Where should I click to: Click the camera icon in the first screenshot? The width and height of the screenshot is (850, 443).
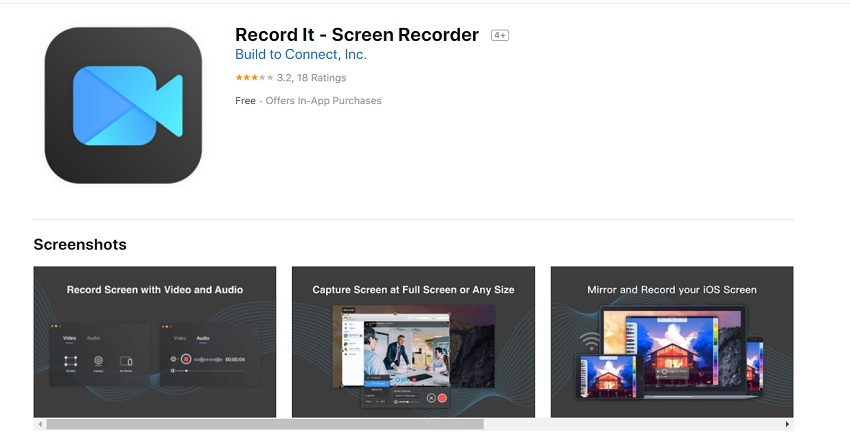[98, 361]
